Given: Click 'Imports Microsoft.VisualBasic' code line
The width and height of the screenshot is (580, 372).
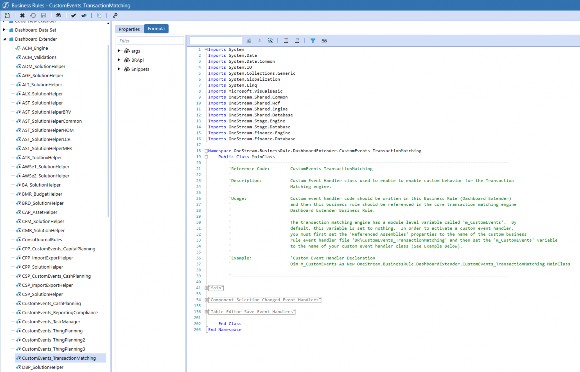Looking at the screenshot, I should pos(245,91).
